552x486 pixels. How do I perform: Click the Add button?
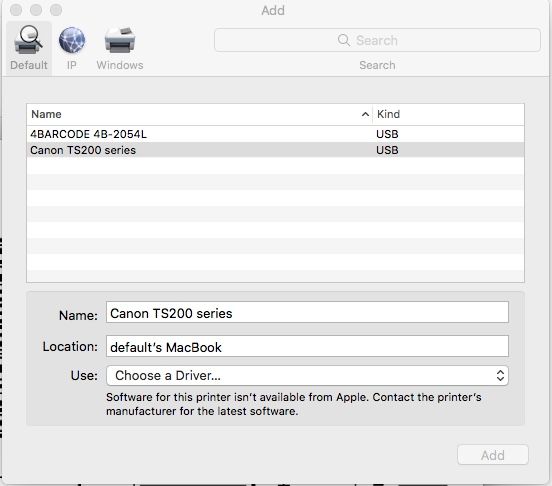(493, 455)
